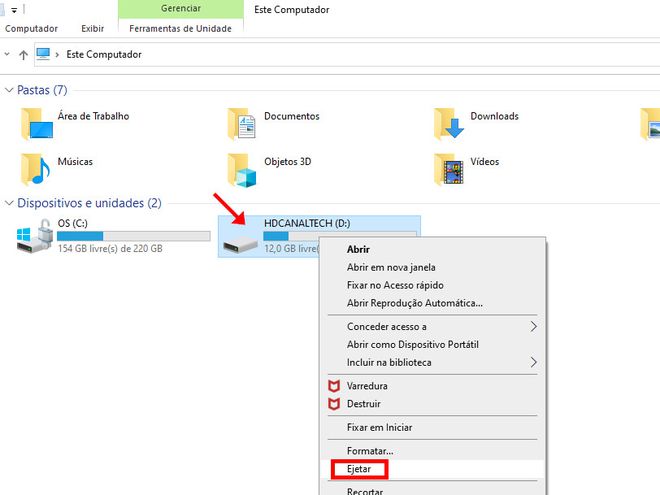Click the Pastas (7) group heading

pyautogui.click(x=42, y=90)
